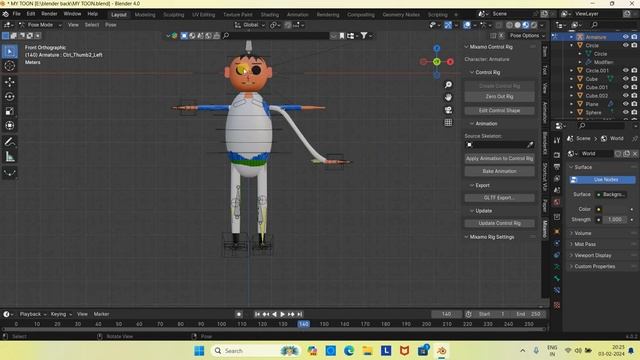Click the Edit Control Shape button

[499, 111]
